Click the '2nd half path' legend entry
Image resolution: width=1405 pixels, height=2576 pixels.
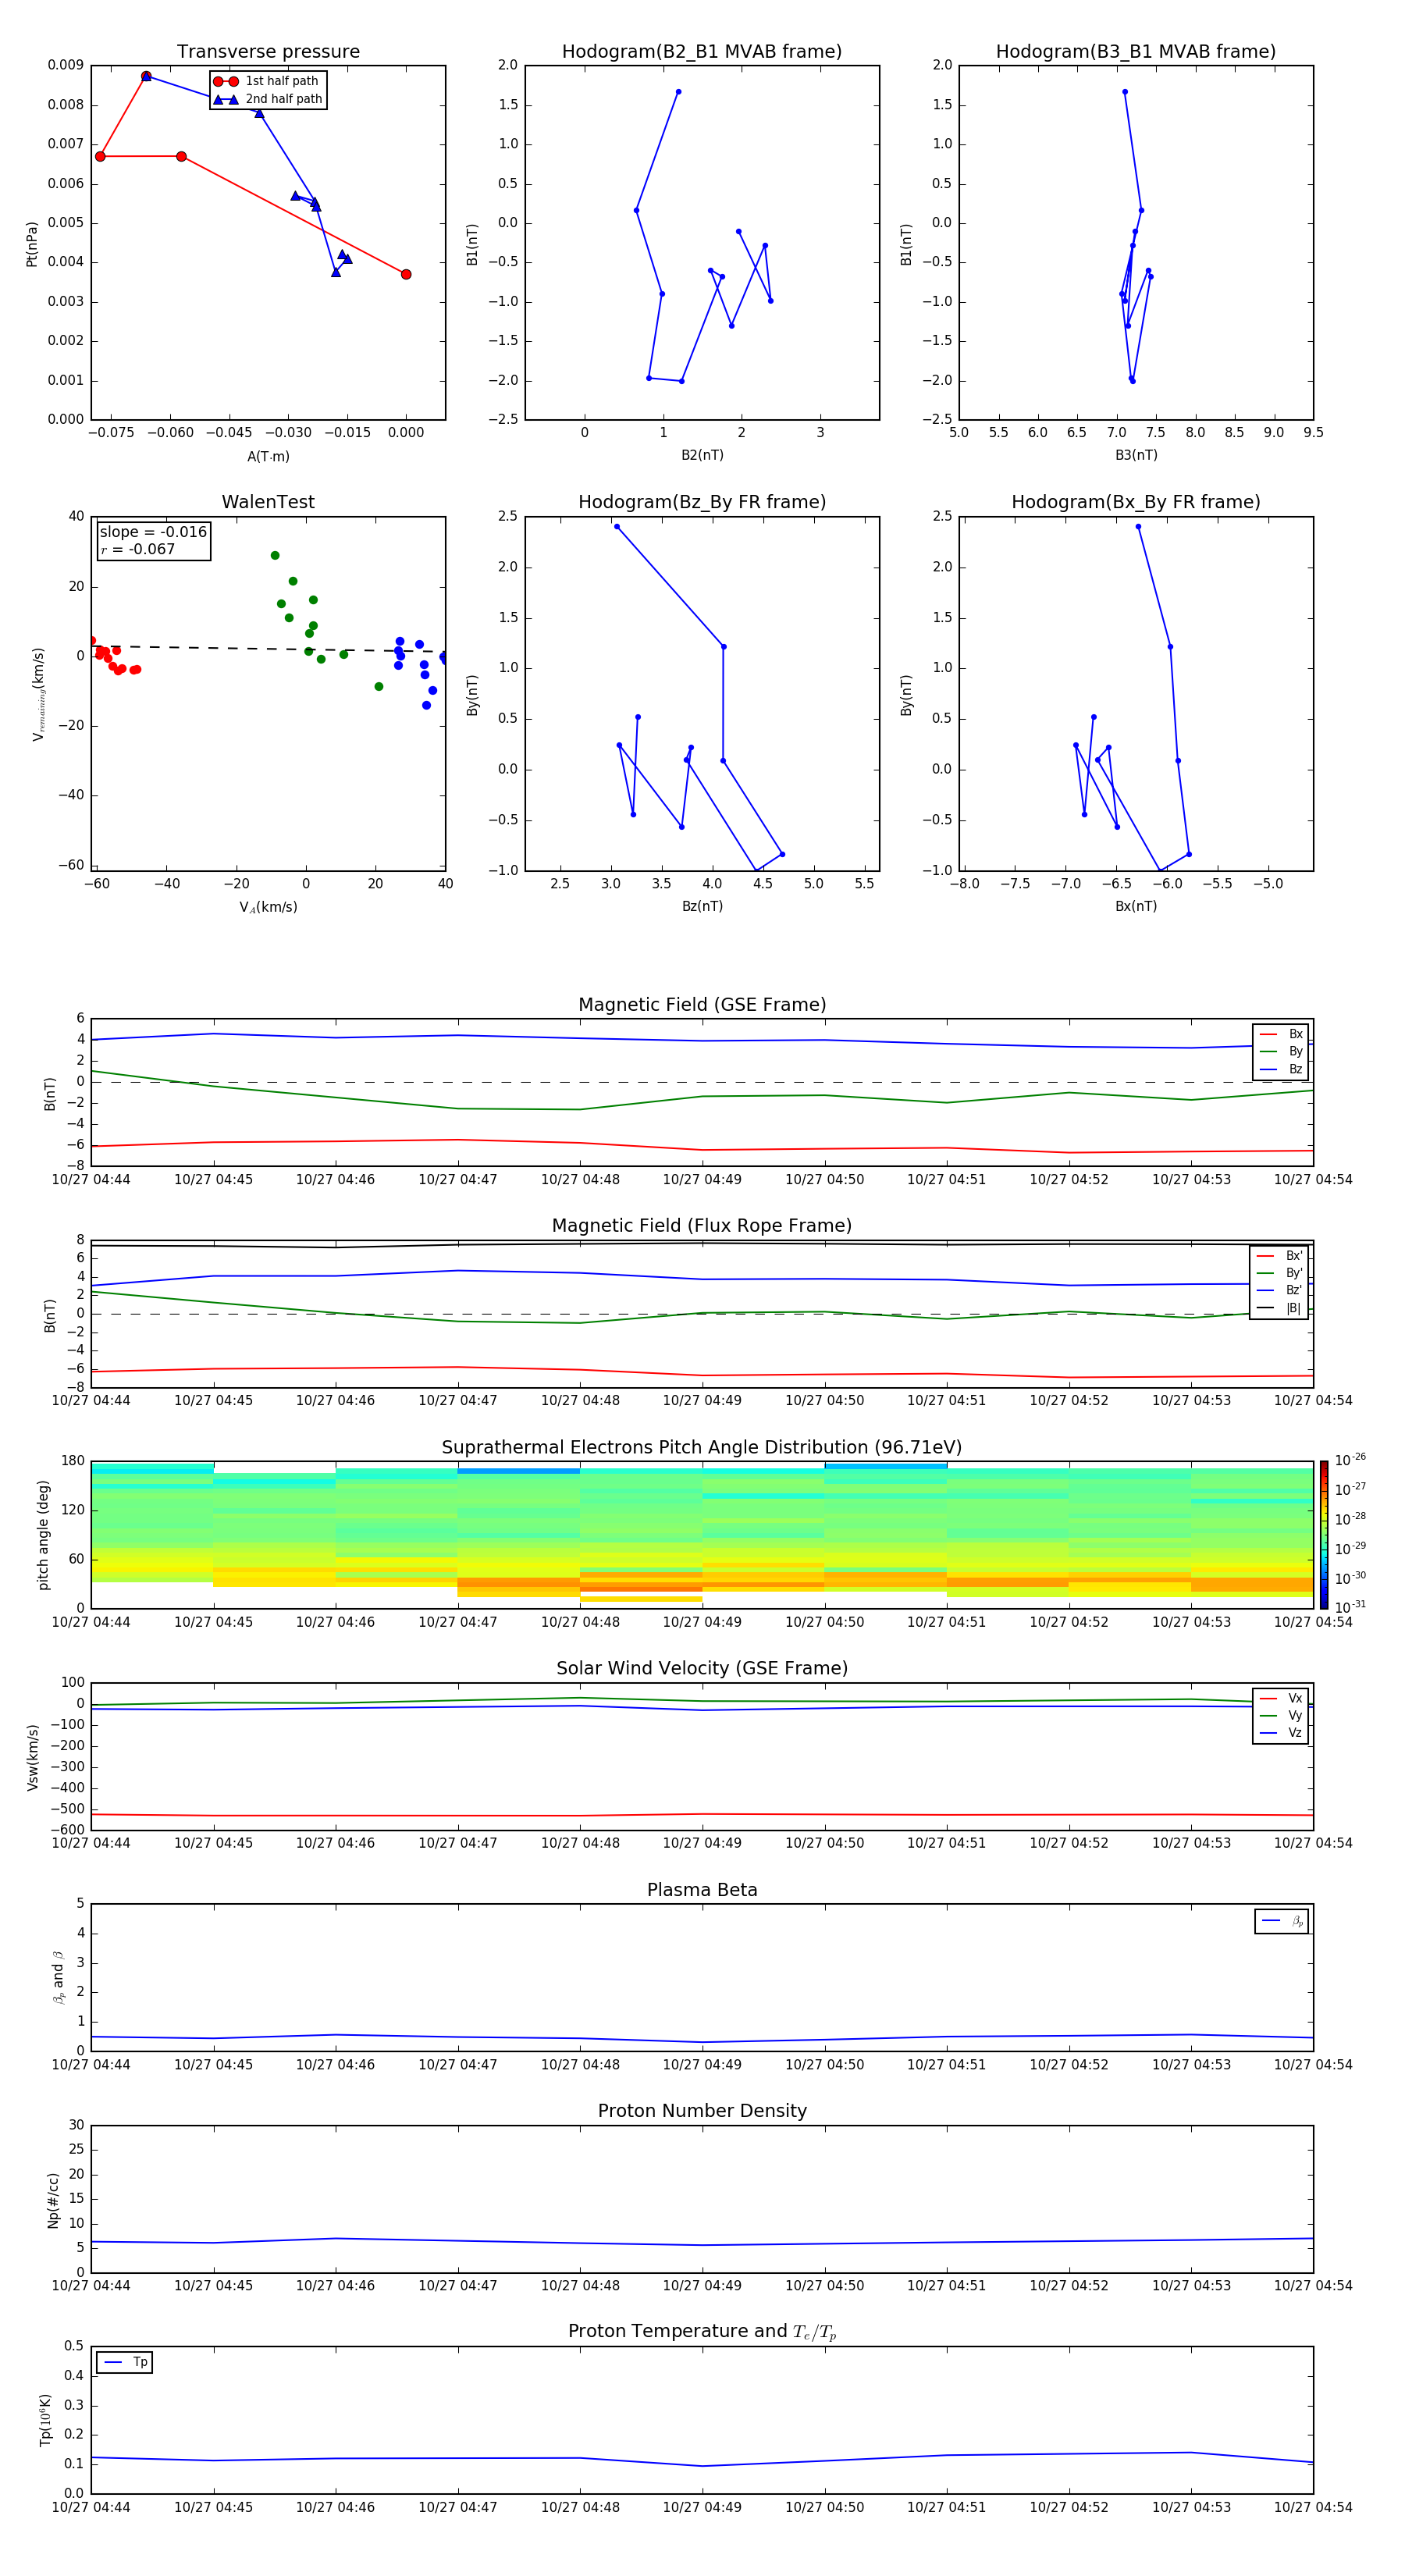tap(268, 99)
